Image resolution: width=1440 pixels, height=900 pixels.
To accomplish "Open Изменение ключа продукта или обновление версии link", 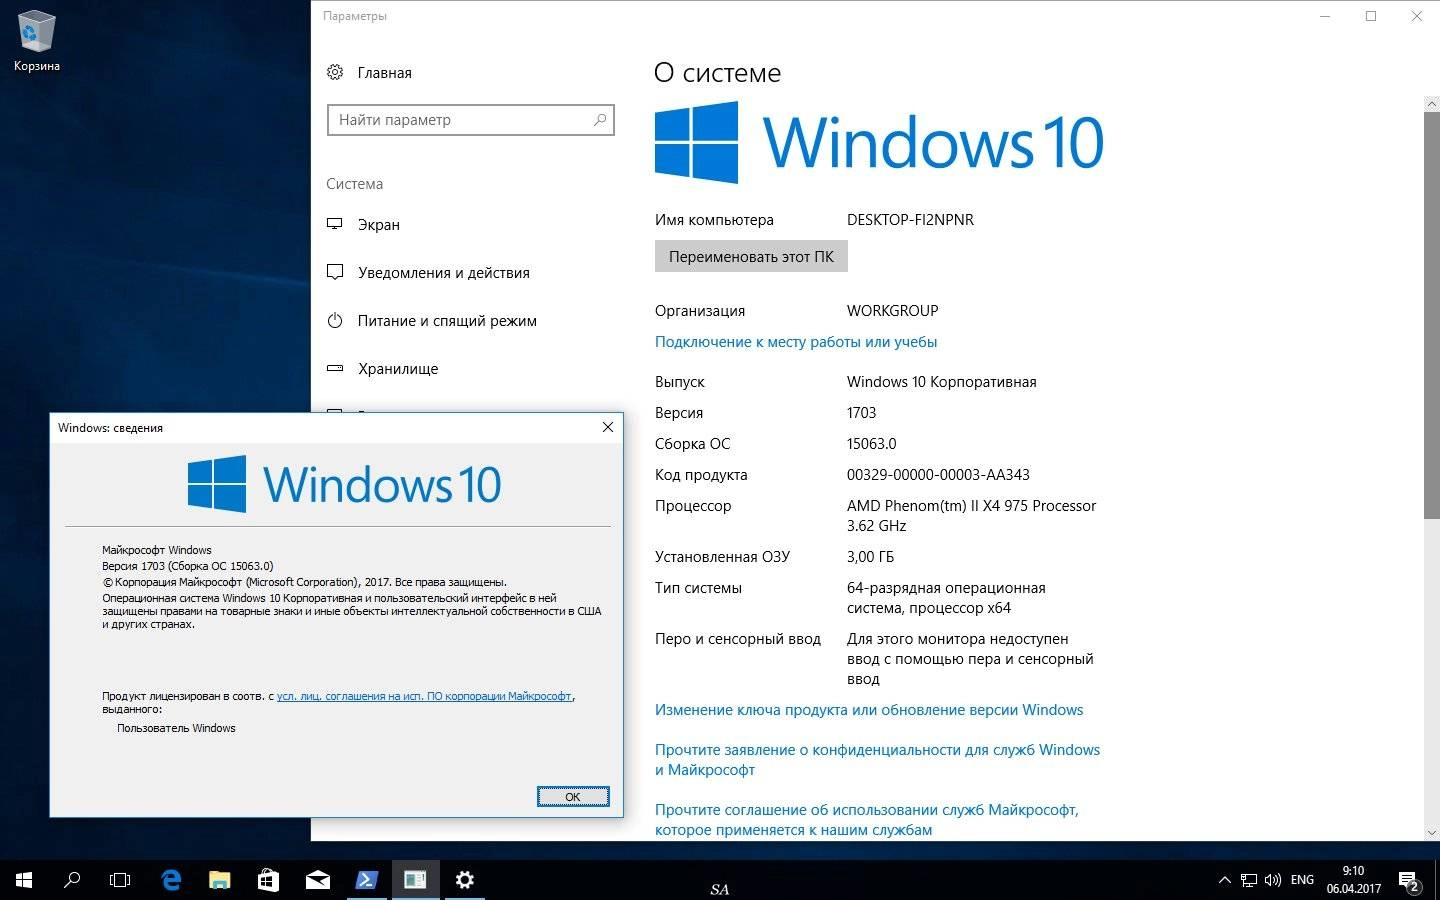I will click(x=869, y=710).
